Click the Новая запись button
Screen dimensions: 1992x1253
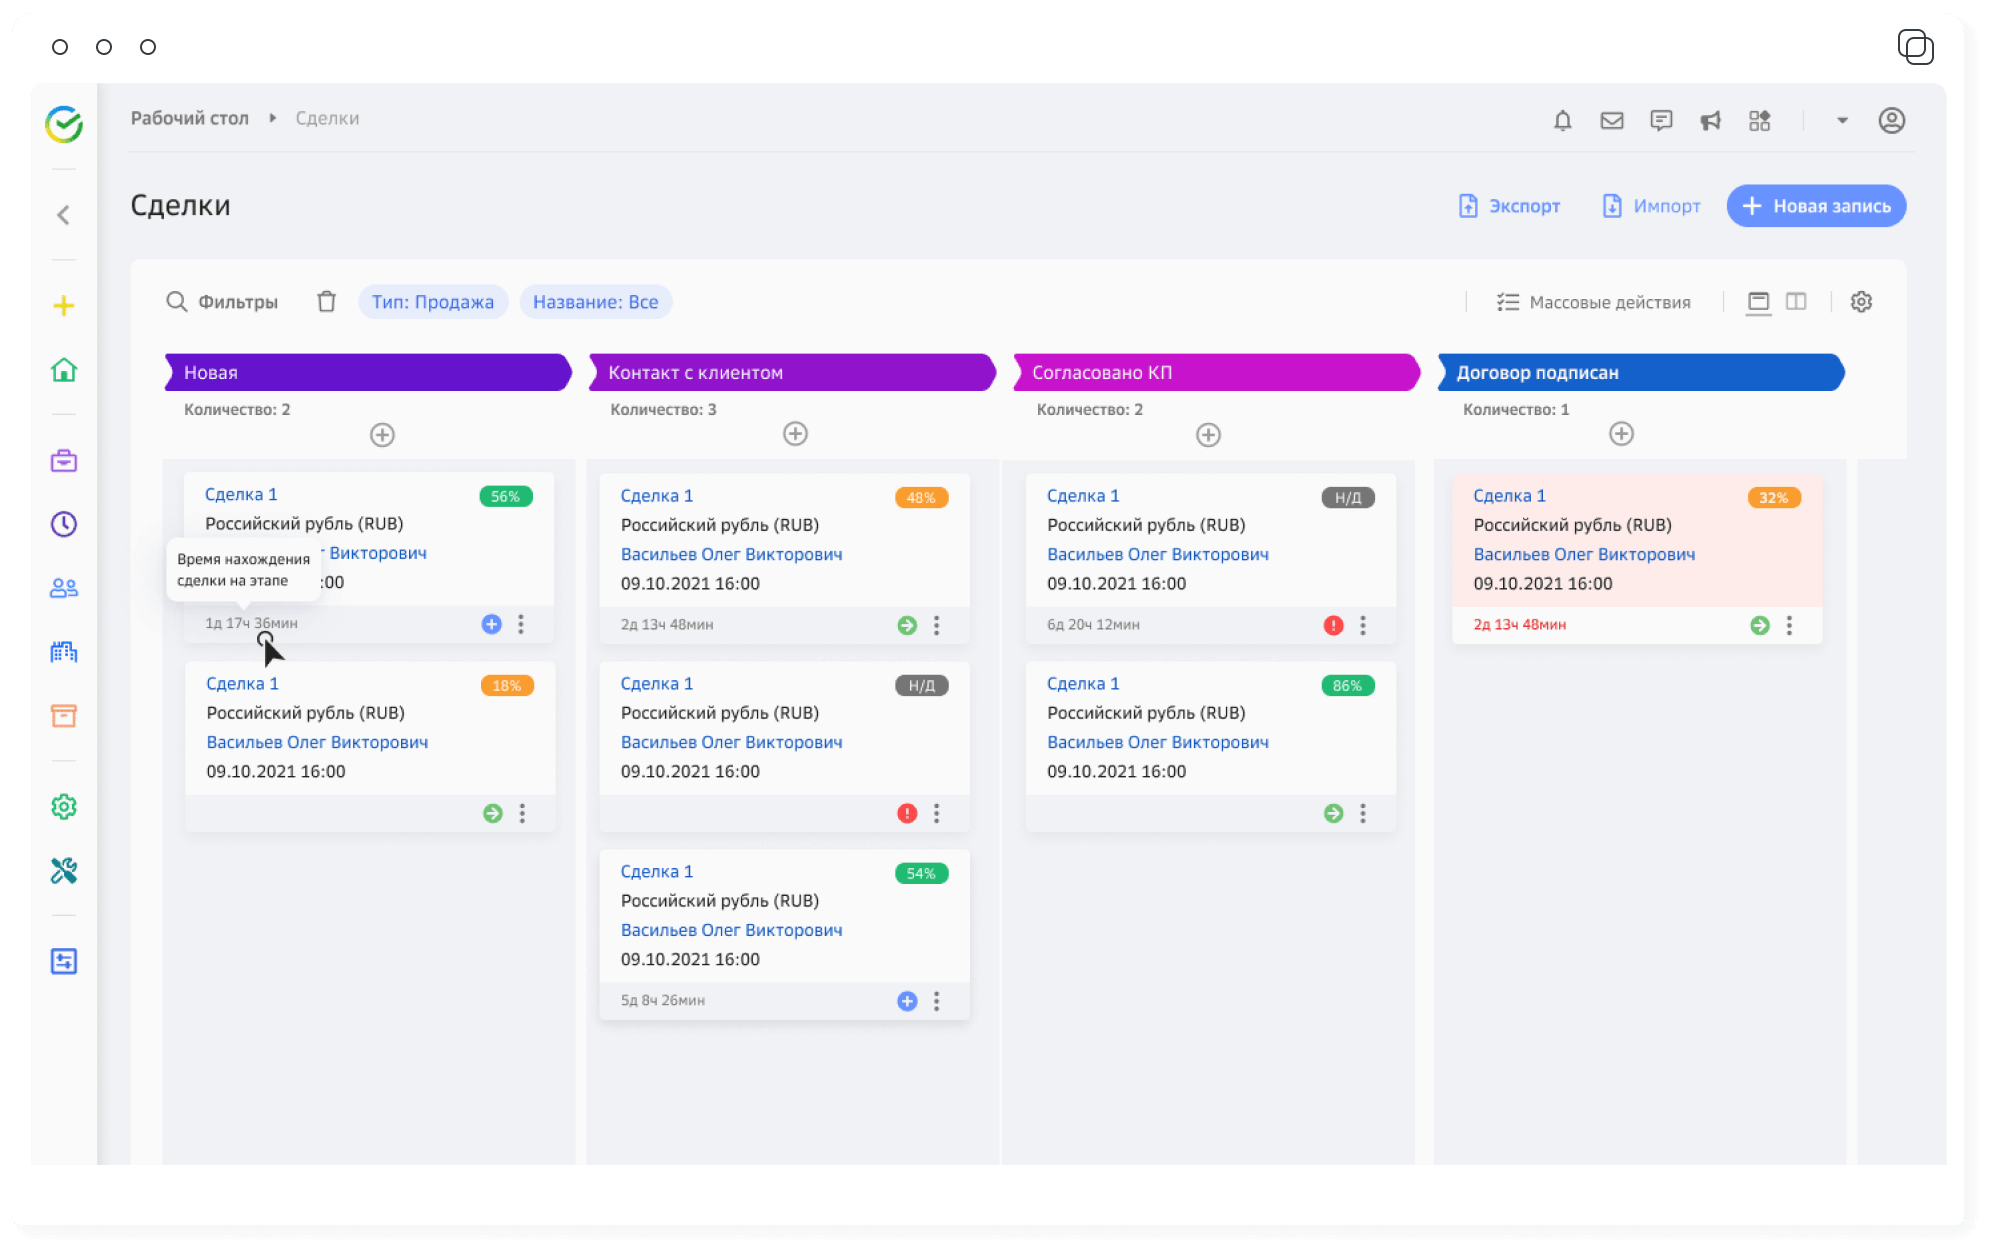[1816, 206]
